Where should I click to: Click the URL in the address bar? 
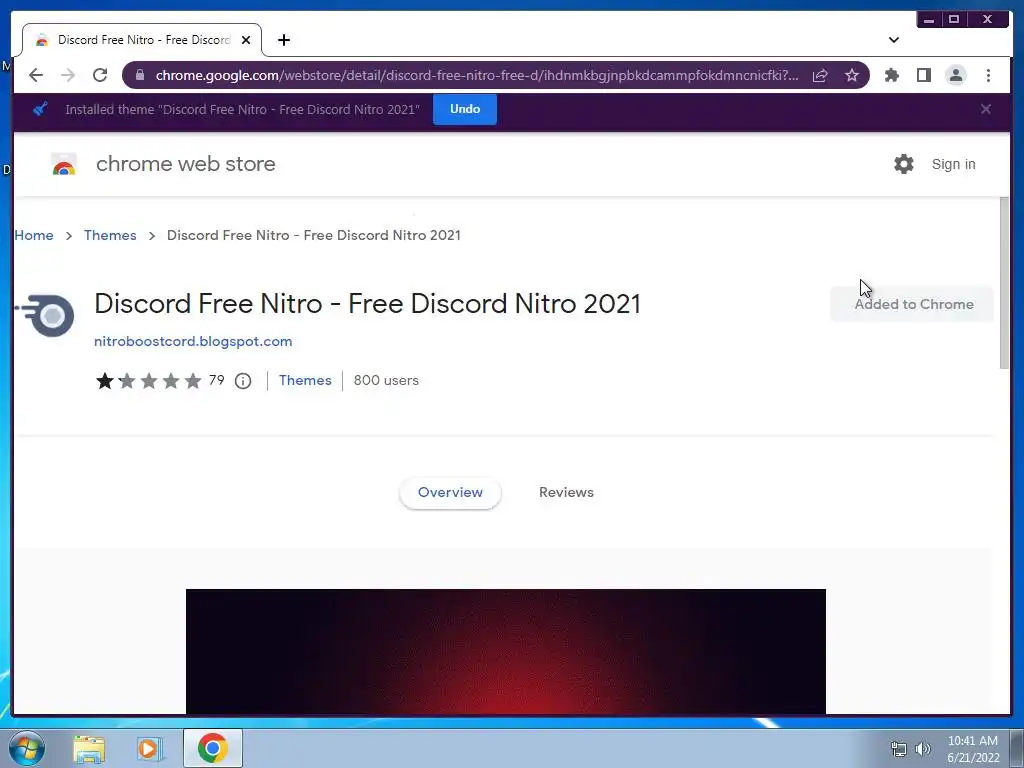tap(477, 75)
